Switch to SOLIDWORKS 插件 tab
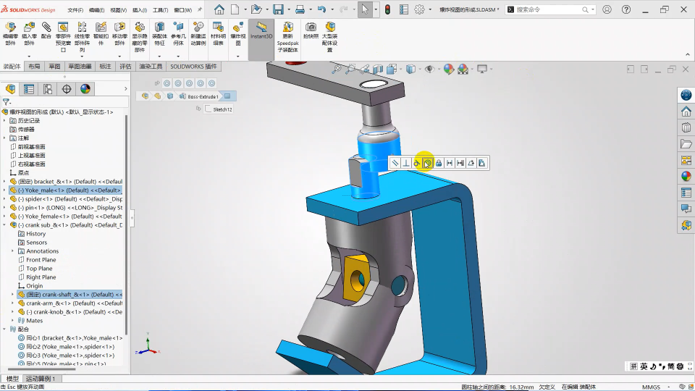695x391 pixels. click(x=194, y=66)
